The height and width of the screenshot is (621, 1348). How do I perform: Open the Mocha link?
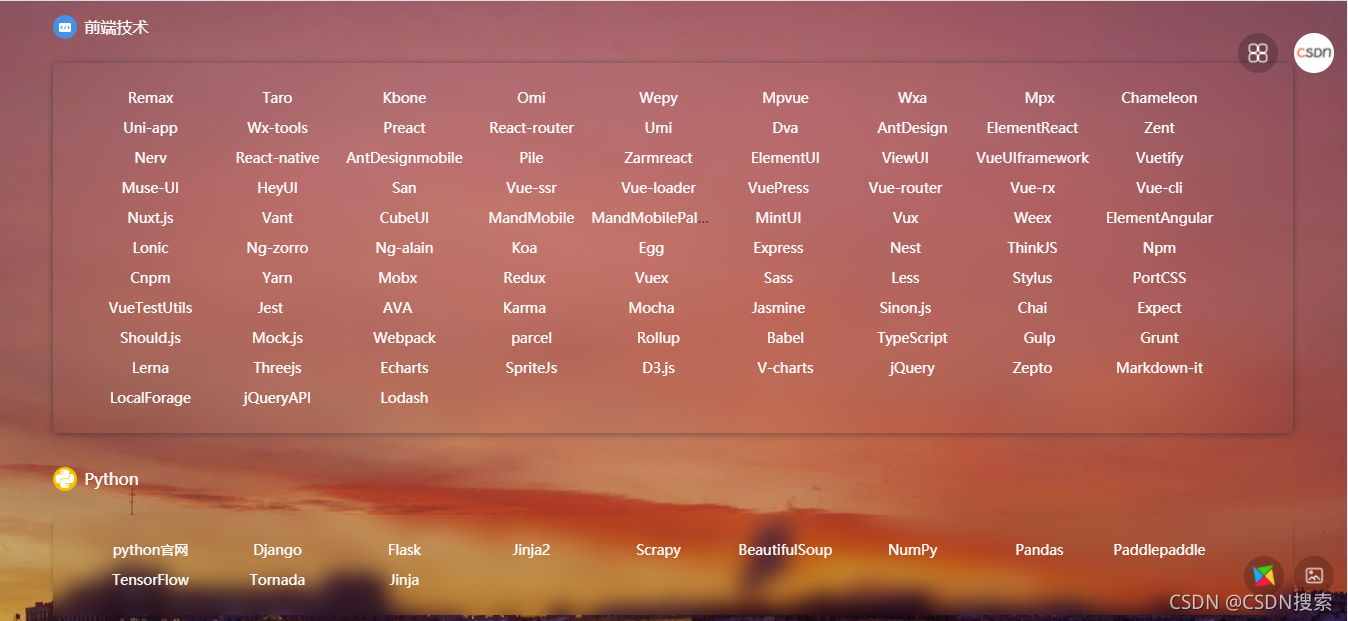[x=652, y=308]
